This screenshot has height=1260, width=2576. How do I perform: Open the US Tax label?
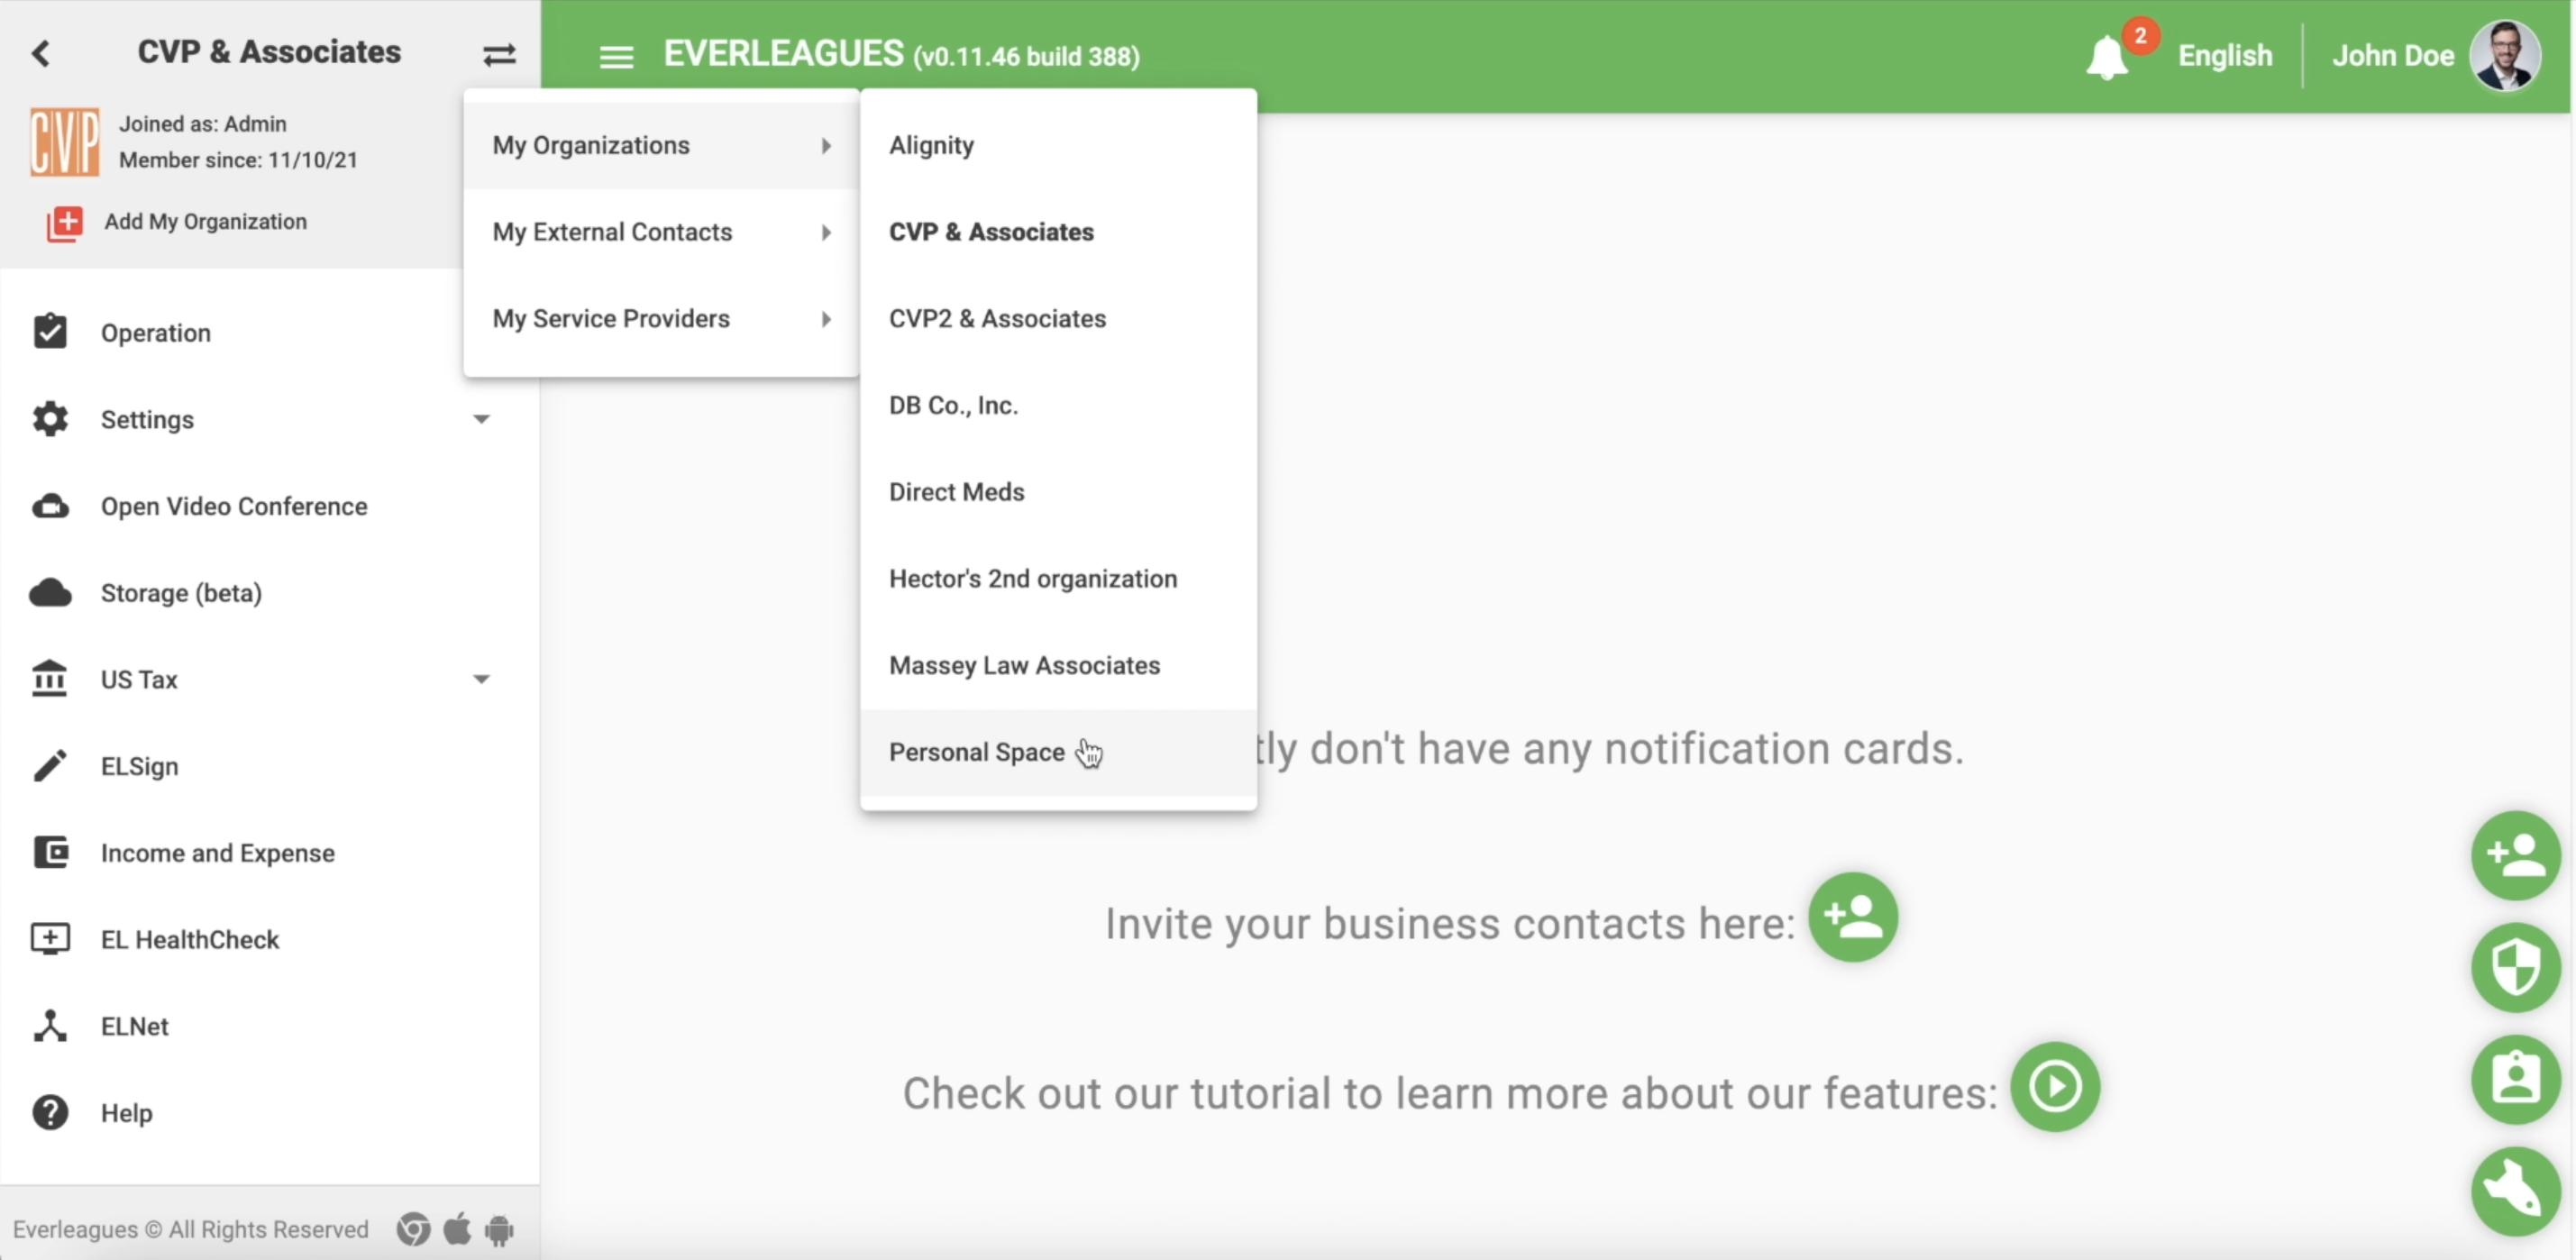pos(139,680)
